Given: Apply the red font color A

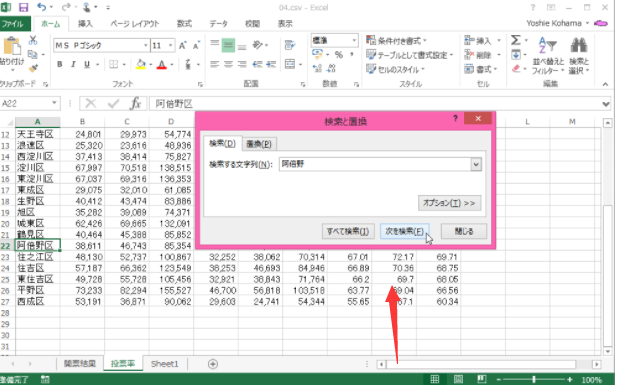Looking at the screenshot, I should point(161,64).
